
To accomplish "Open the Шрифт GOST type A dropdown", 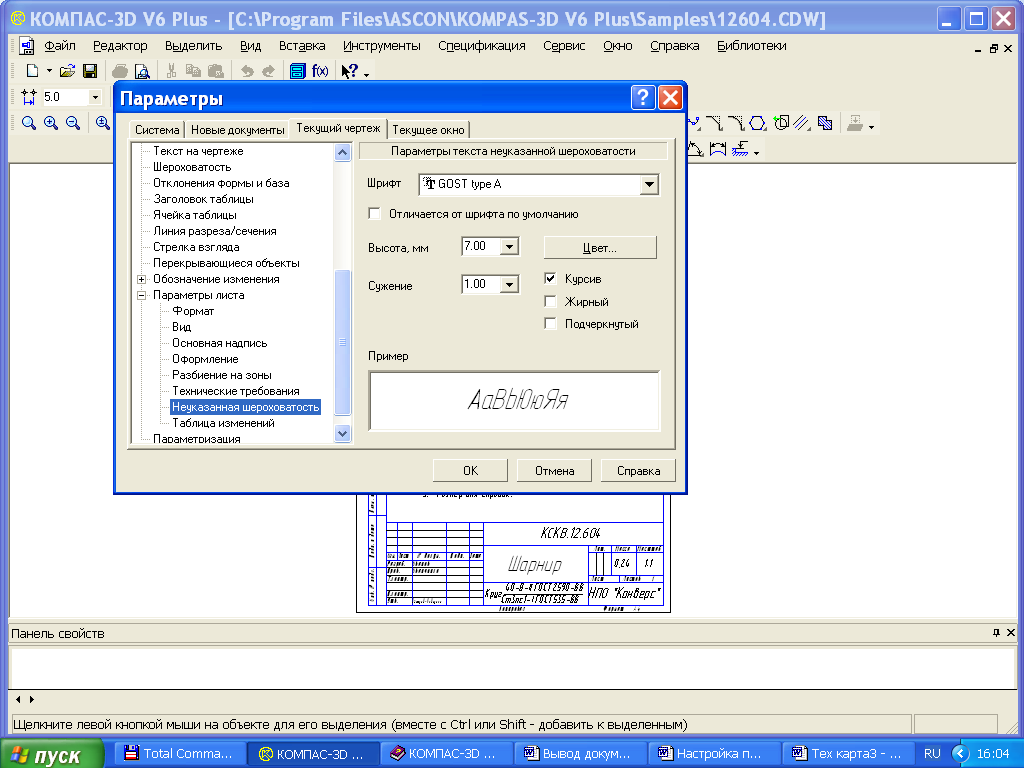I will pyautogui.click(x=648, y=184).
